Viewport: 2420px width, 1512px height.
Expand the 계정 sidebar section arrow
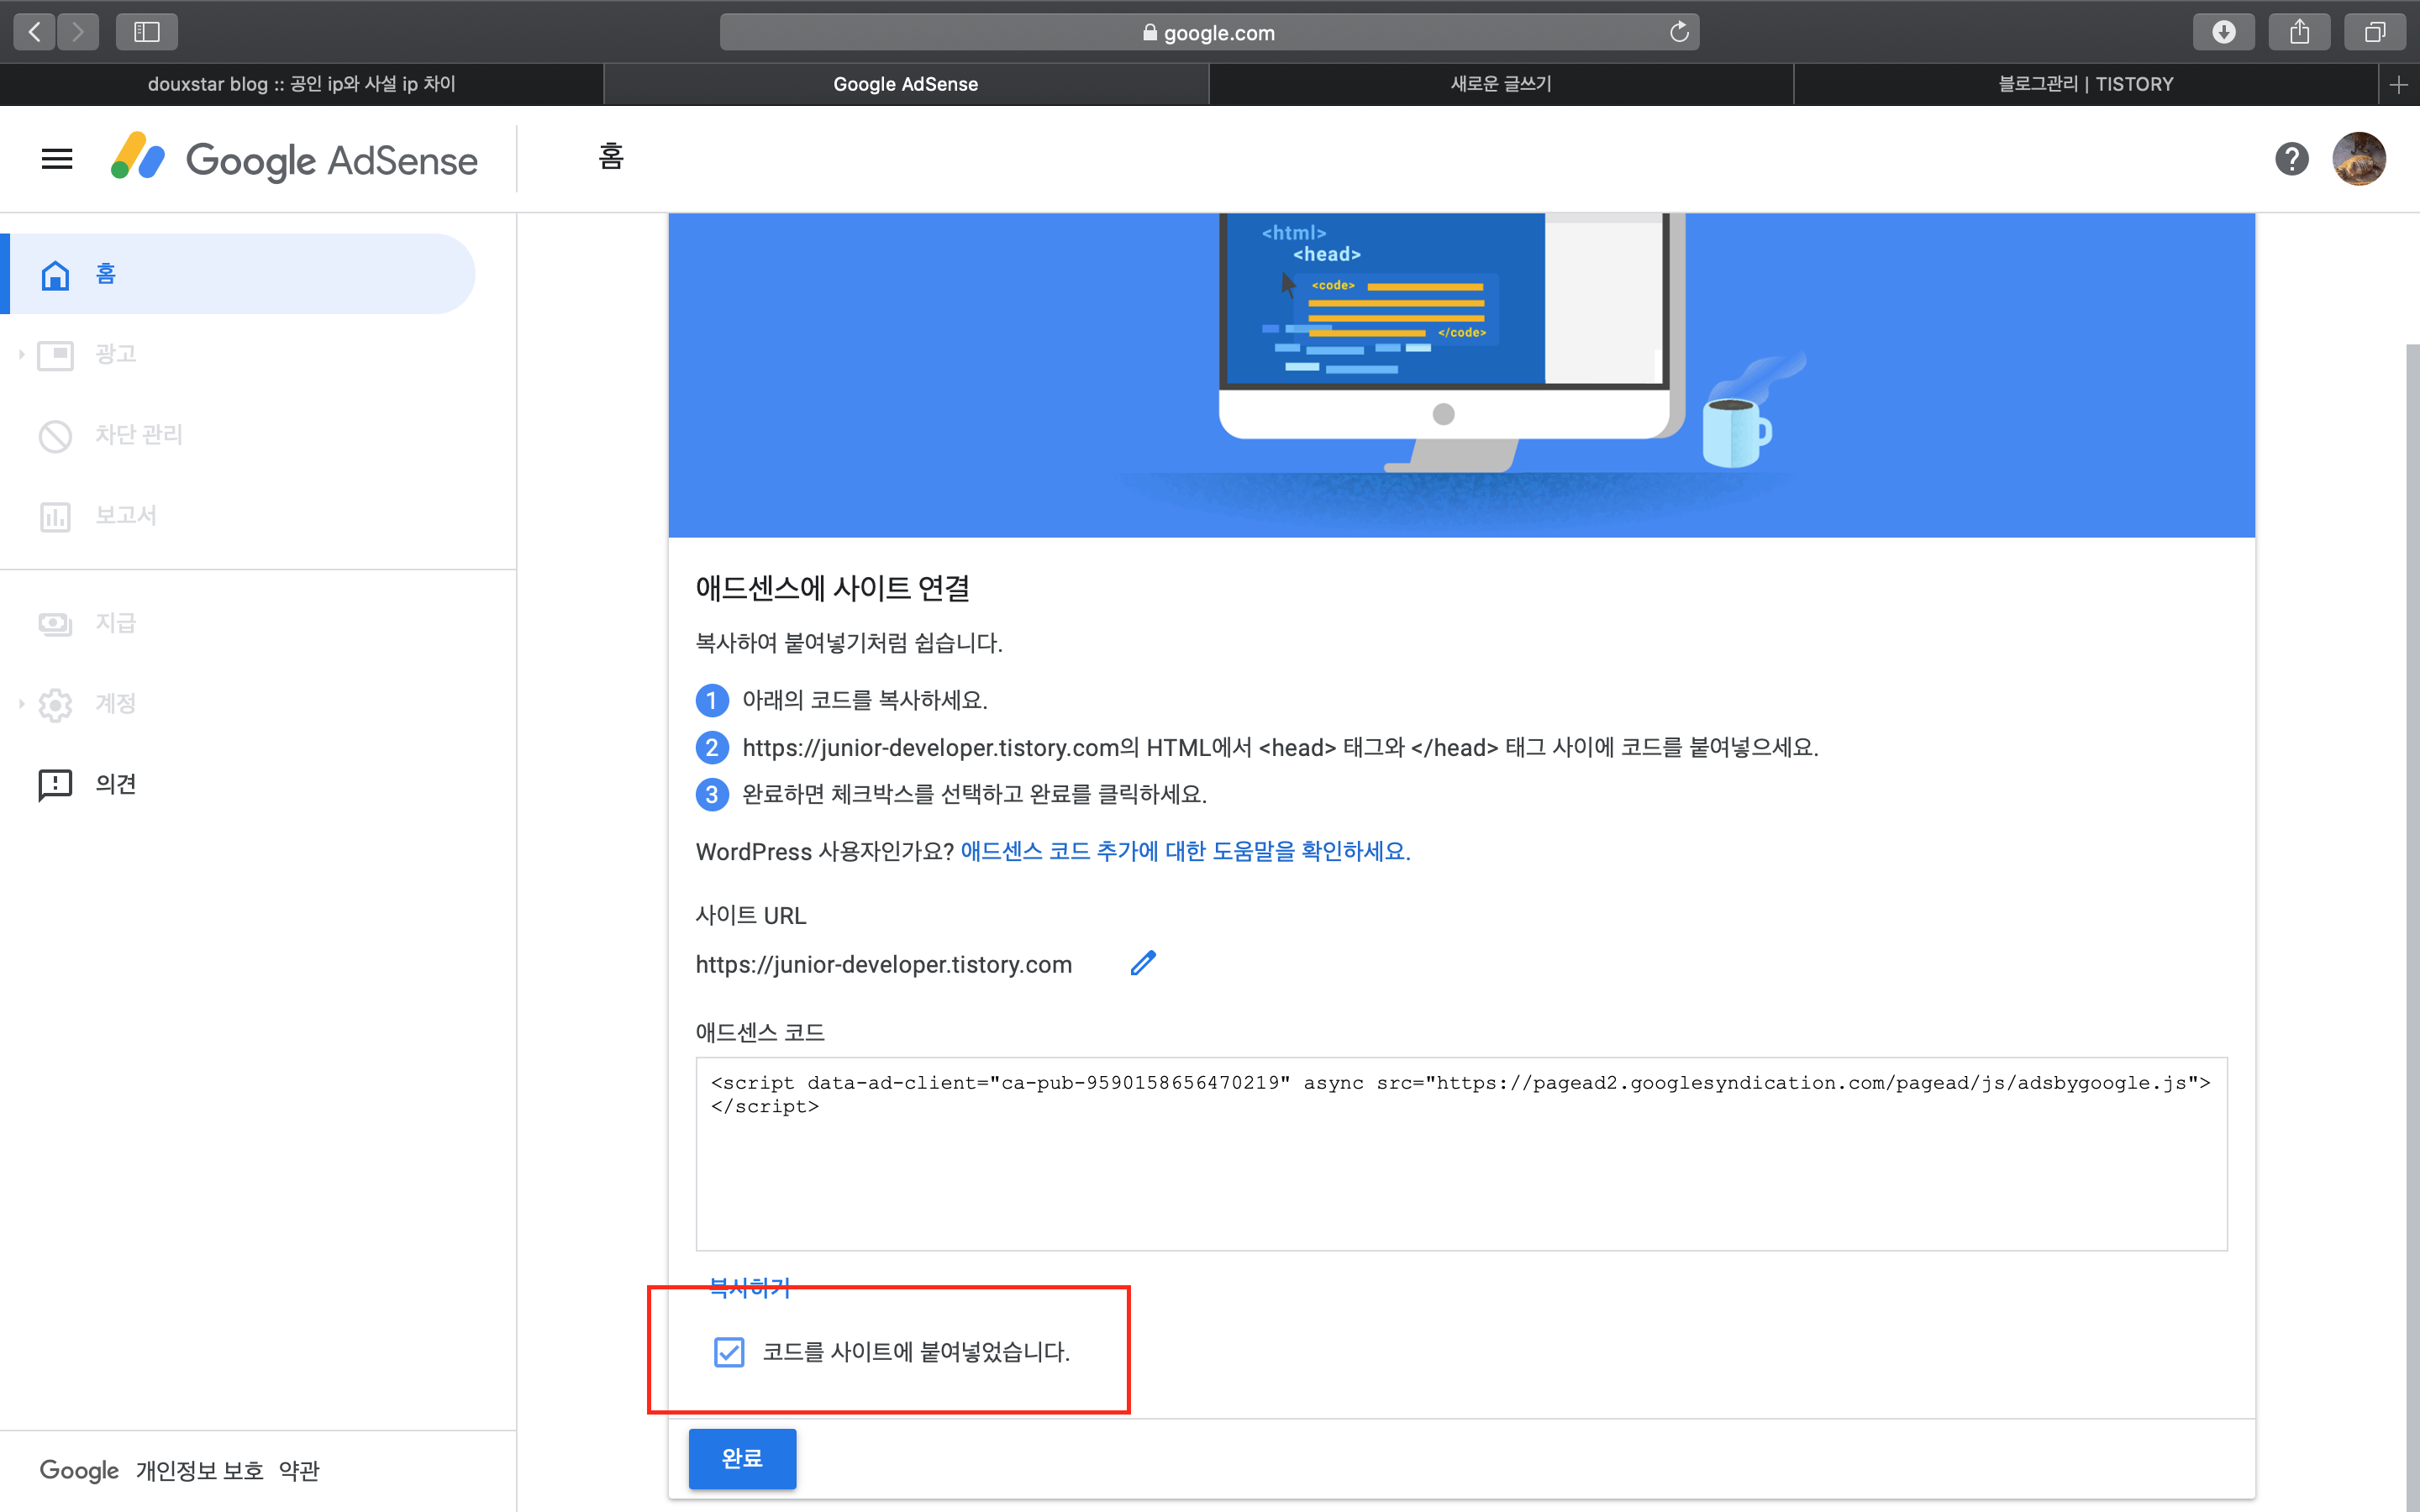(21, 704)
